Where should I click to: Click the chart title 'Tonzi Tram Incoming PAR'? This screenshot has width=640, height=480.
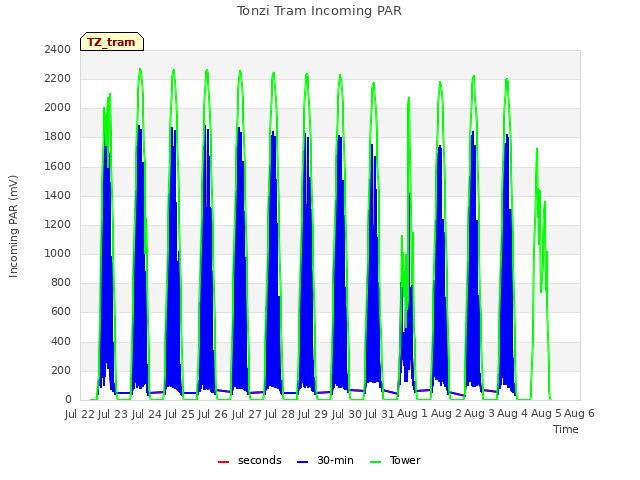319,11
